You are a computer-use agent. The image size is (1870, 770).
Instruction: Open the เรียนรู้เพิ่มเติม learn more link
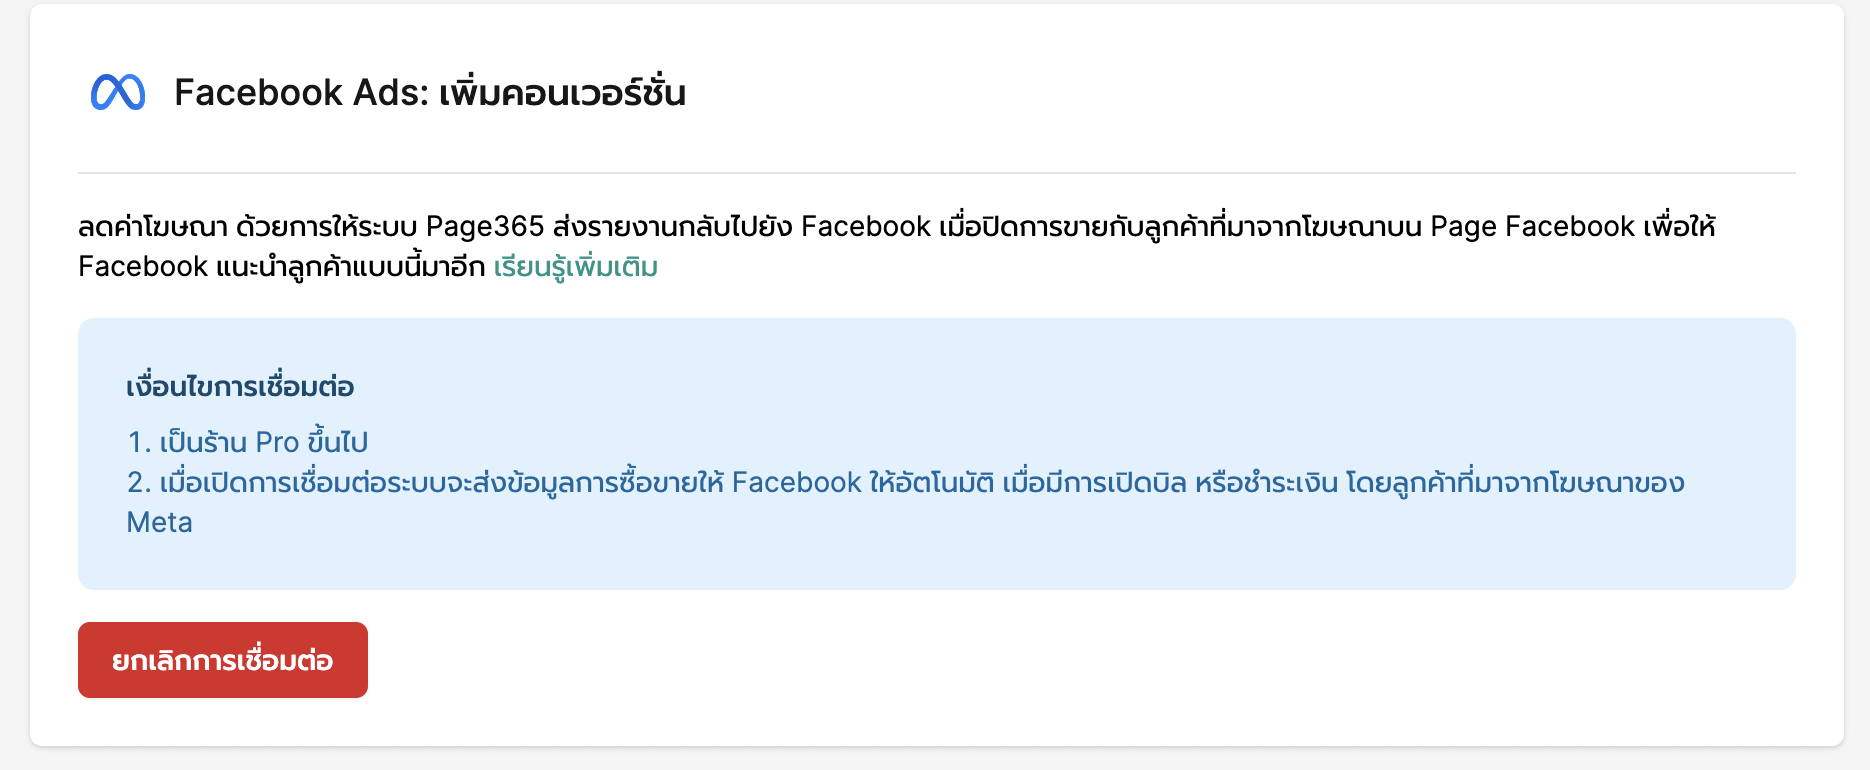coord(575,267)
